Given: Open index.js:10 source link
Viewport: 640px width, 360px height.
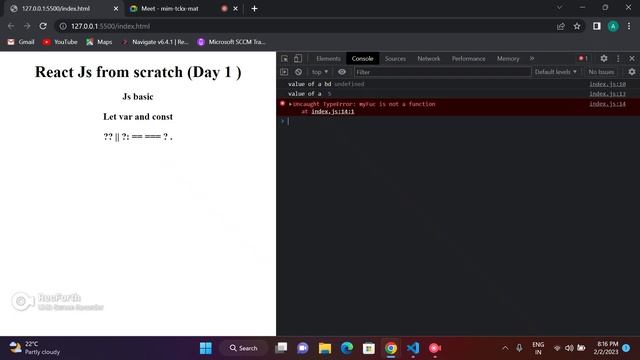Looking at the screenshot, I should click(607, 84).
